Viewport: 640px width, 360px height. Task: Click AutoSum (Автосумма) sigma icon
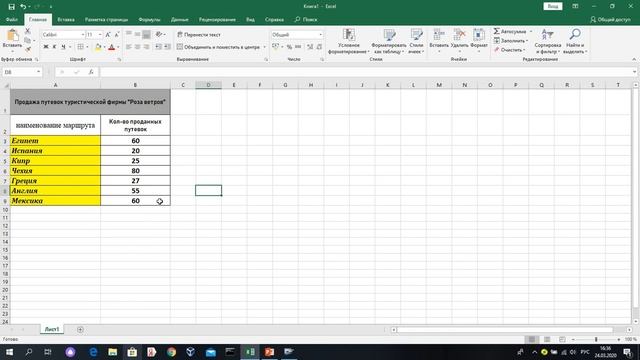point(497,31)
